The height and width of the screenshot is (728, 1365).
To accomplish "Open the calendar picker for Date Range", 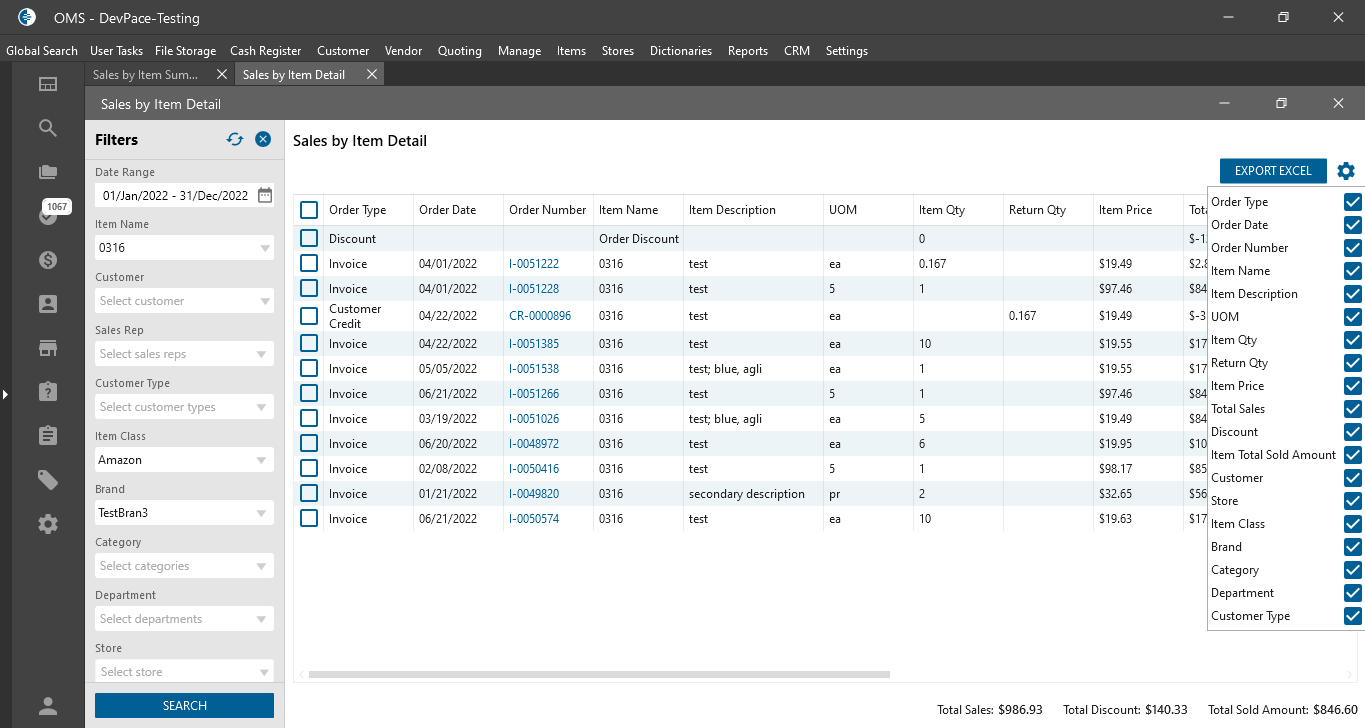I will 265,195.
